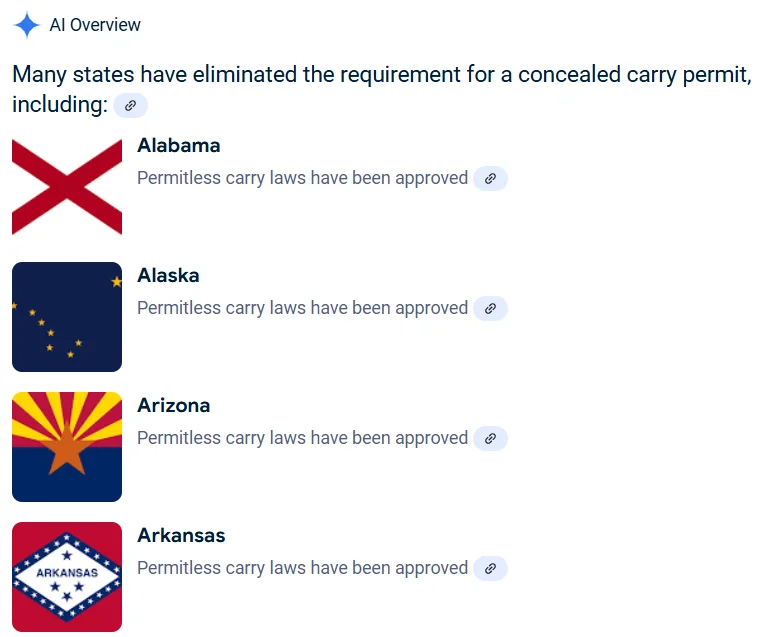Select the Alabama flag thumbnail

click(x=67, y=187)
